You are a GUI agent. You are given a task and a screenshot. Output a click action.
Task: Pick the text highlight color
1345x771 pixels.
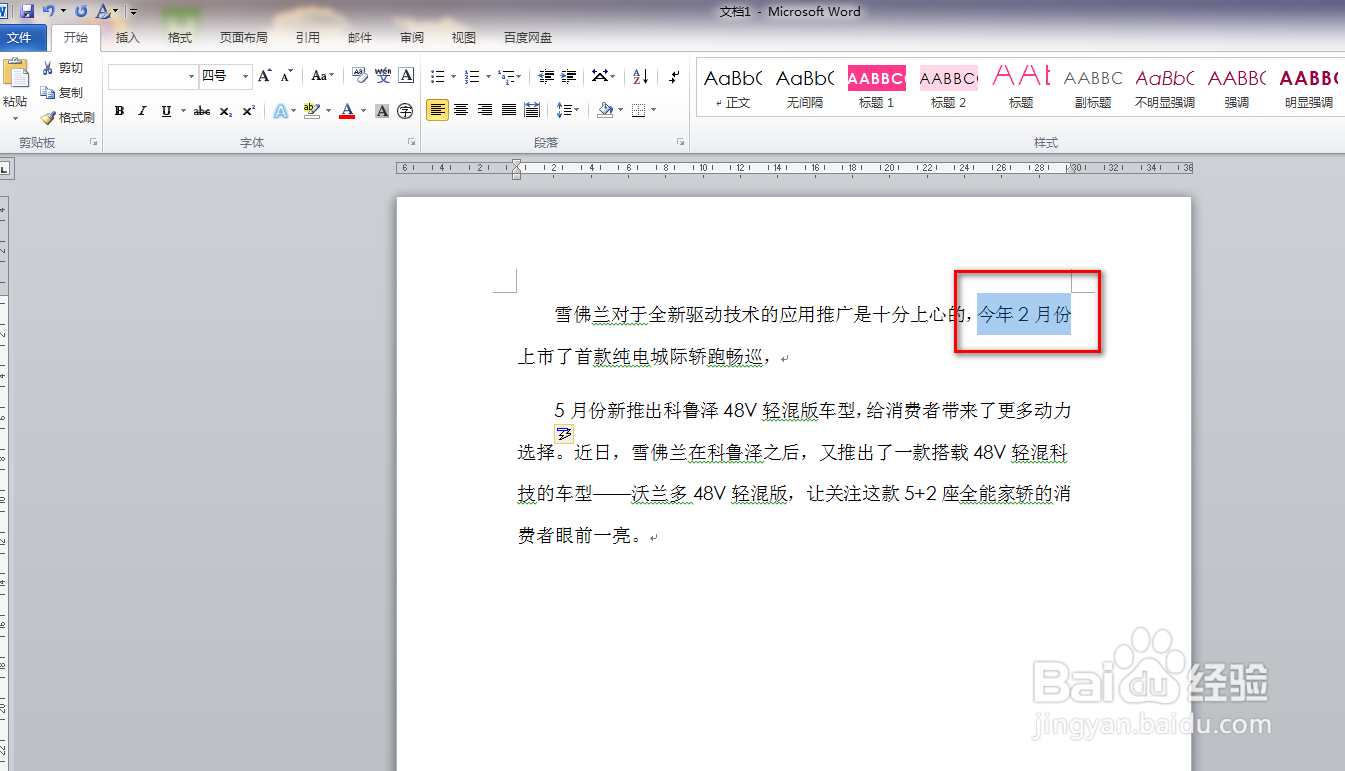[x=311, y=111]
